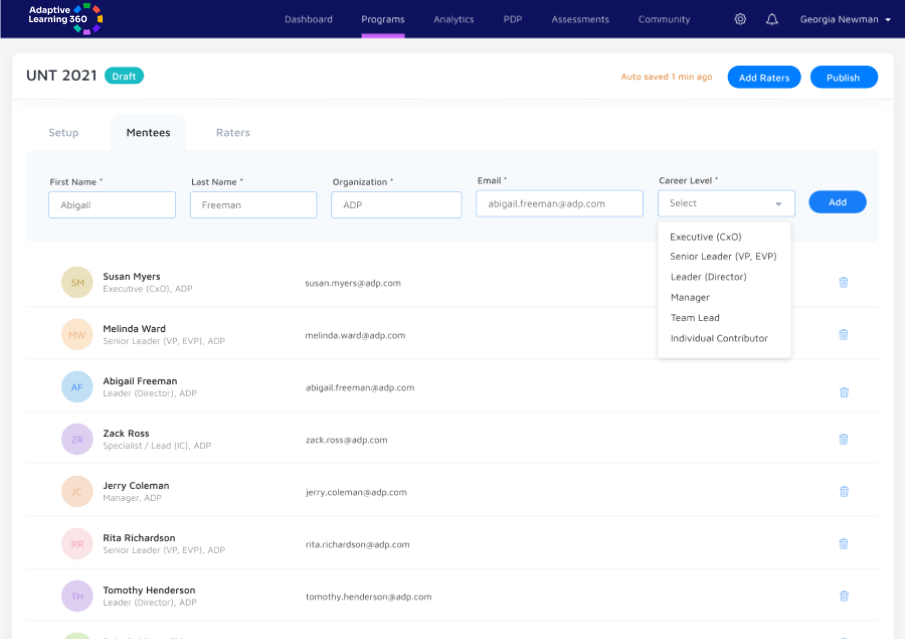Click email jerry.coleman@adp.com
Viewport: 905px width, 639px height.
pyautogui.click(x=356, y=492)
